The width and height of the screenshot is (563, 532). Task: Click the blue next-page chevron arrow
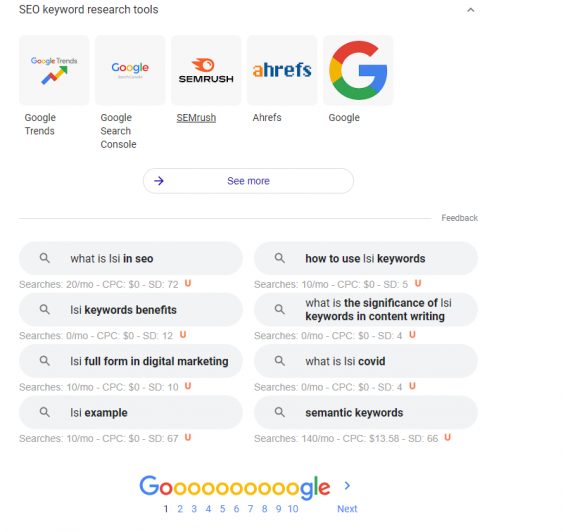click(x=347, y=486)
